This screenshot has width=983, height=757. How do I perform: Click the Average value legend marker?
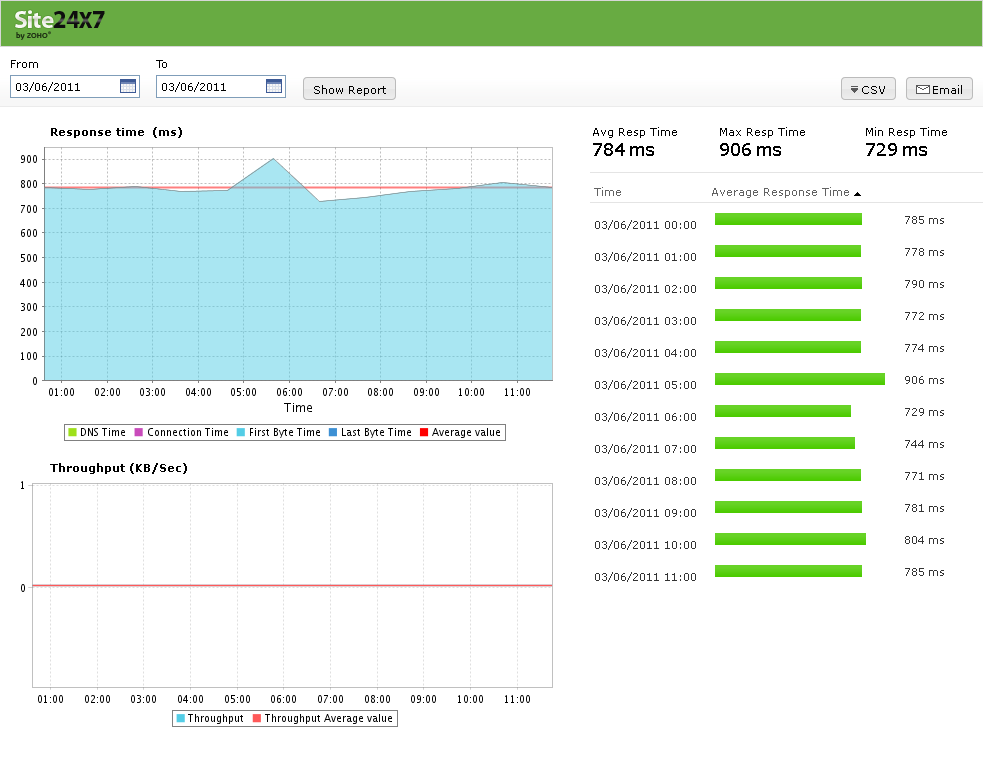click(x=424, y=433)
